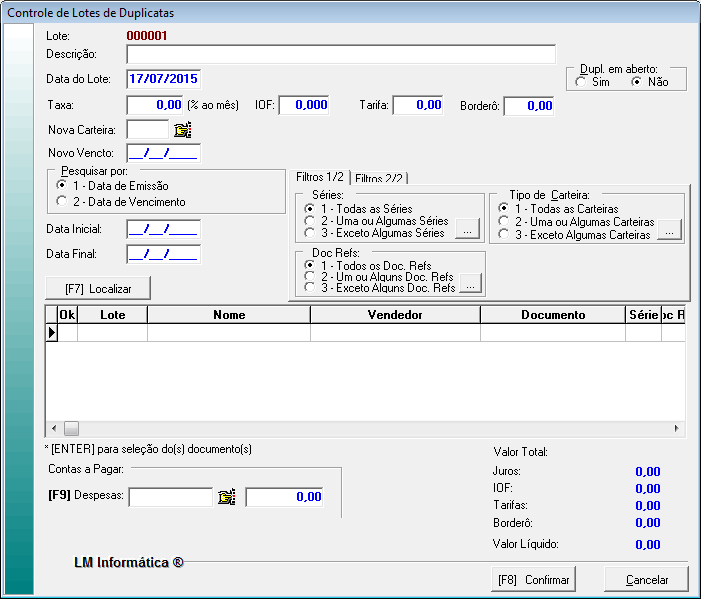Click into the Descrição text field
The height and width of the screenshot is (599, 701).
(340, 54)
